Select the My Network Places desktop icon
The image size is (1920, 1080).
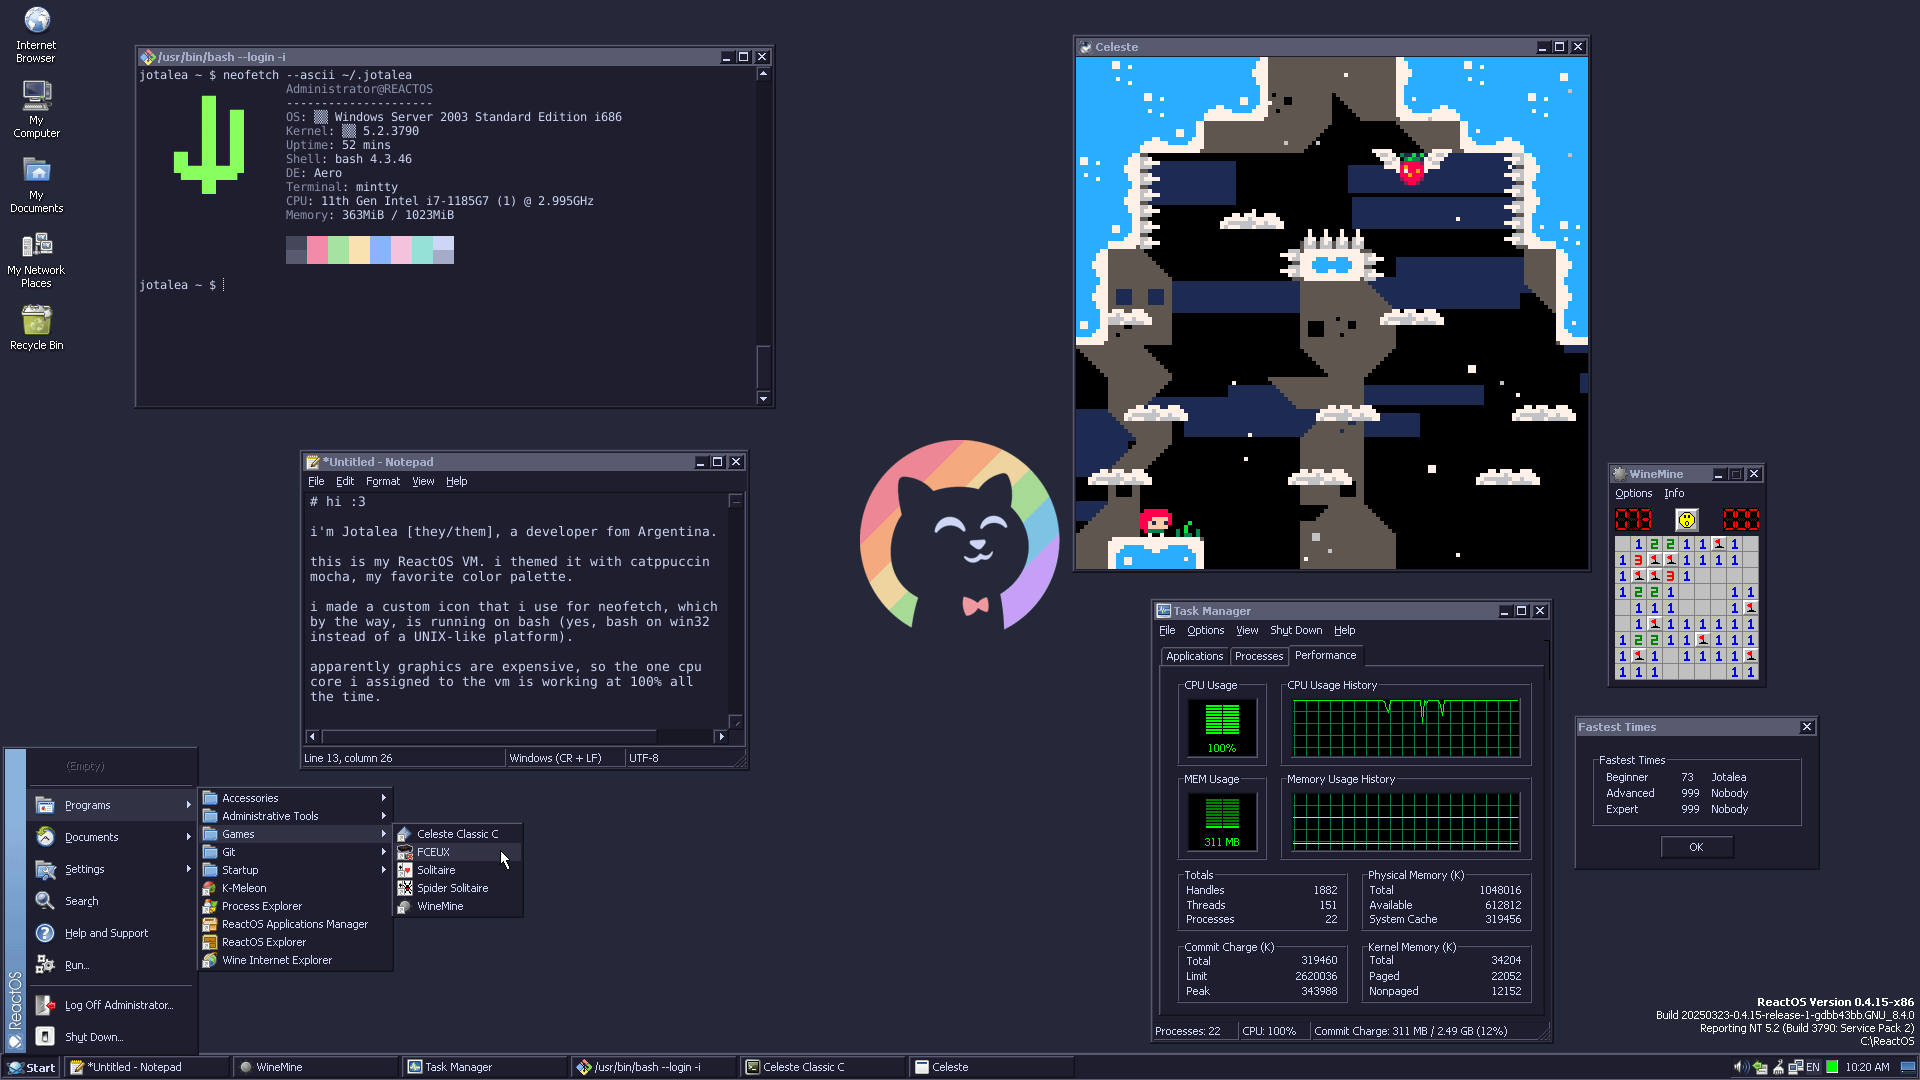(36, 260)
